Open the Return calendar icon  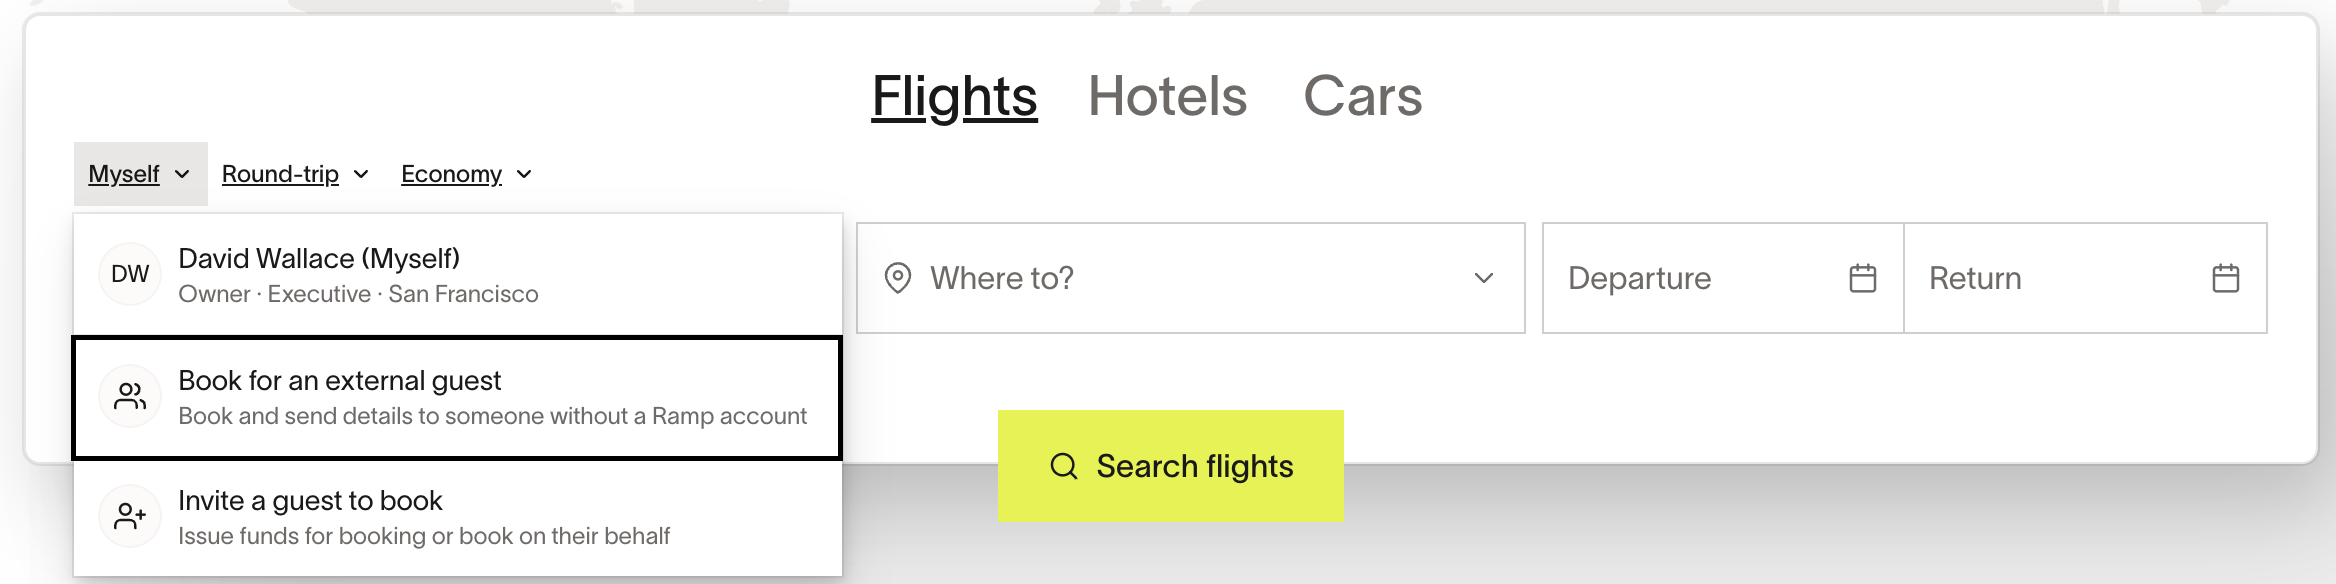(2226, 278)
